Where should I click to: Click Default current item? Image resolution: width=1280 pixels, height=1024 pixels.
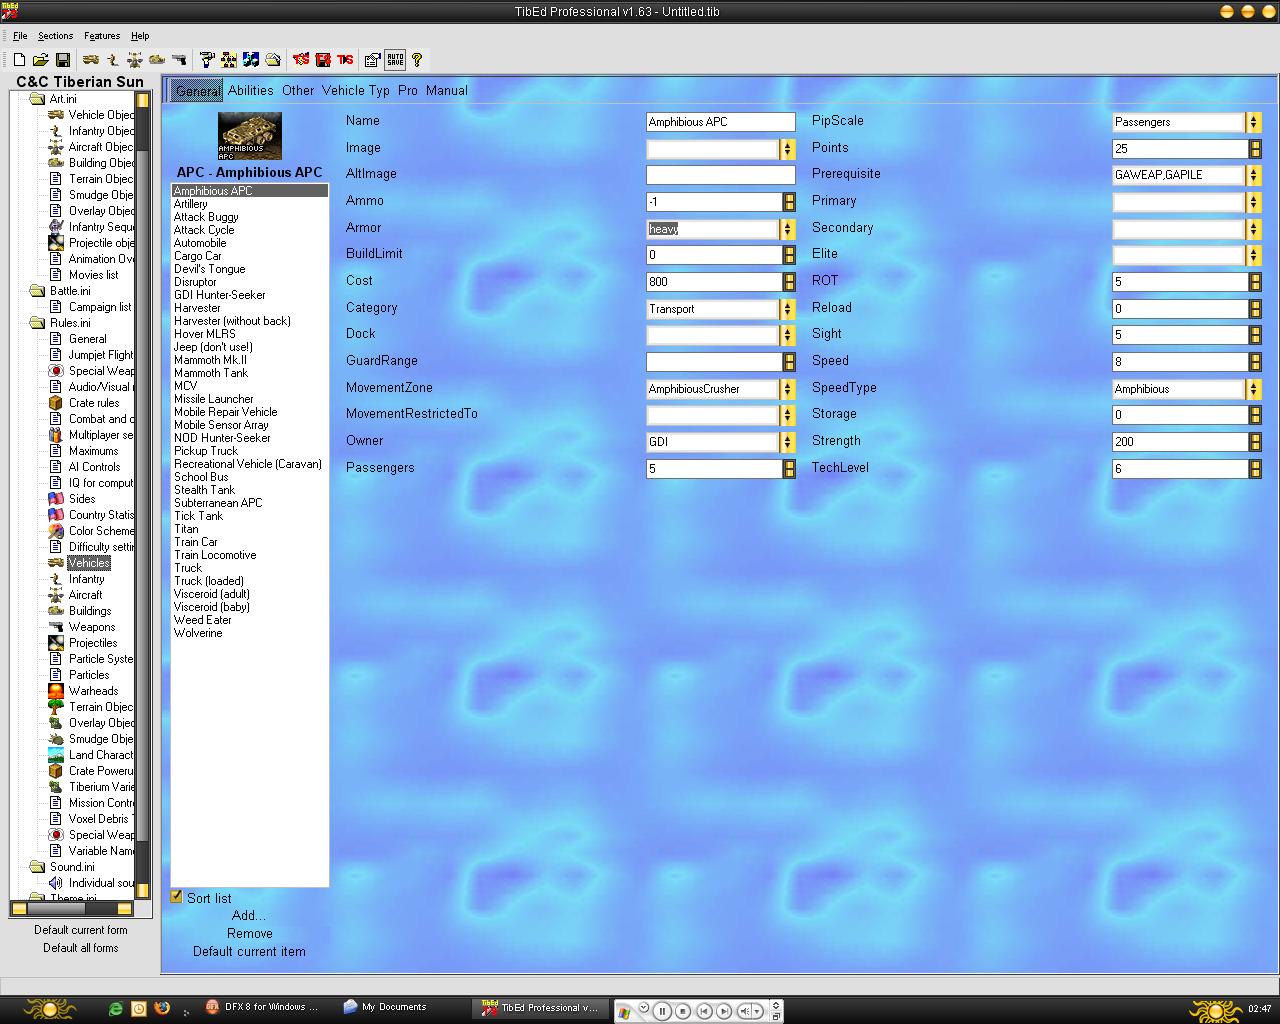(250, 951)
